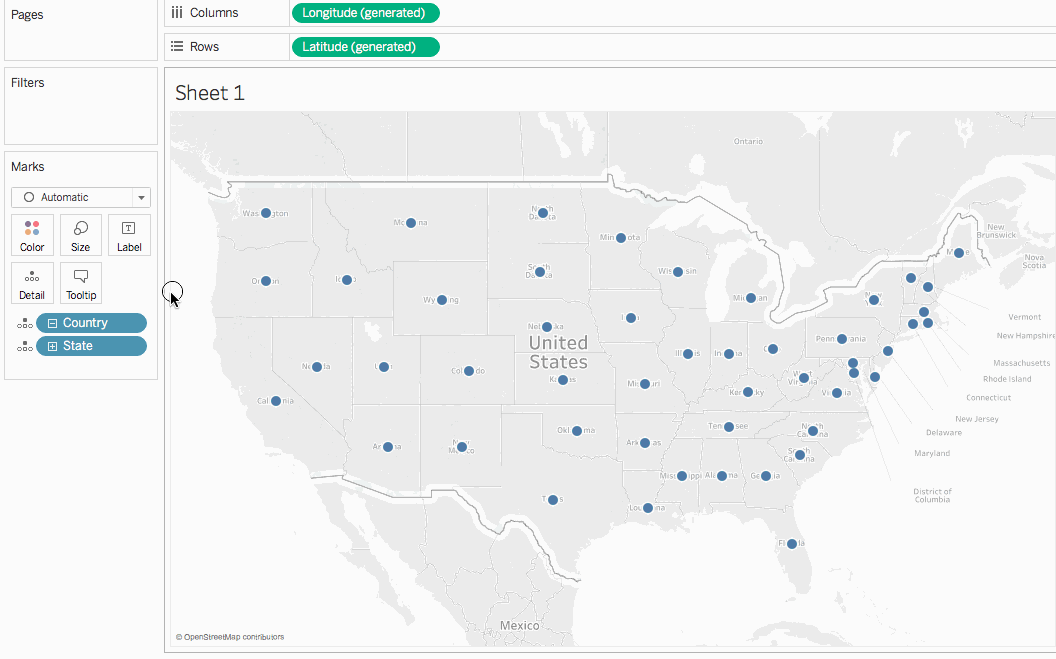1056x659 pixels.
Task: Click the mark dot over Texas
Action: point(553,499)
